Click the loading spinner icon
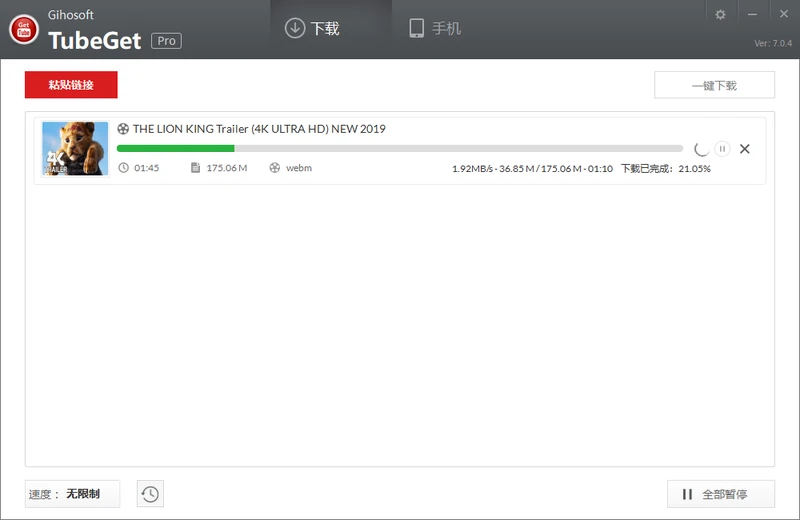This screenshot has width=800, height=520. click(702, 148)
